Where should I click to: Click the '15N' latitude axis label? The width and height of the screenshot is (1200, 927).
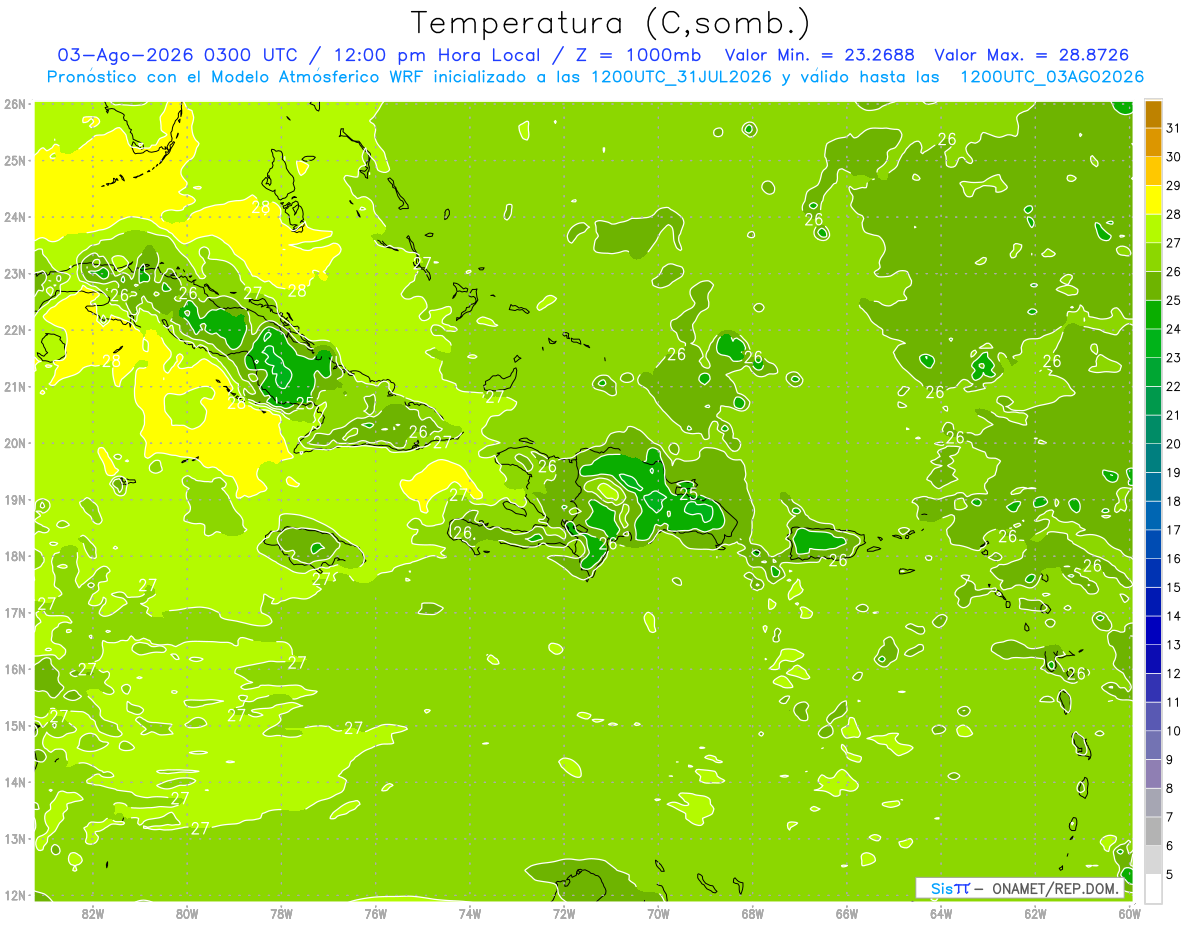[x=14, y=725]
